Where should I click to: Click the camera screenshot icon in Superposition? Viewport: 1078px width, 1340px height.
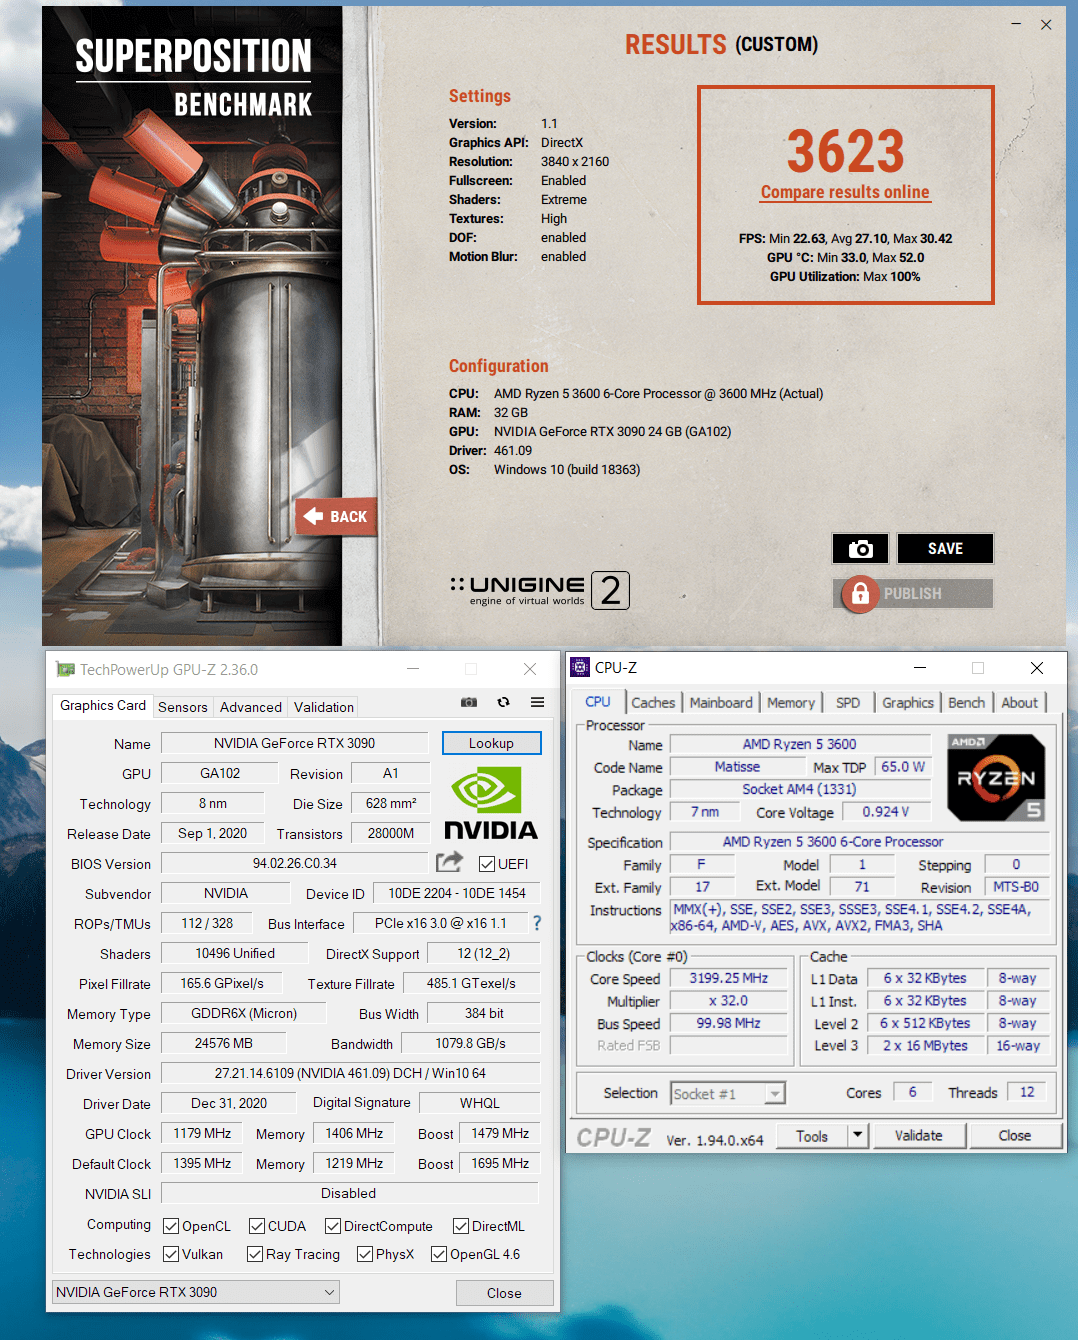[x=860, y=548]
